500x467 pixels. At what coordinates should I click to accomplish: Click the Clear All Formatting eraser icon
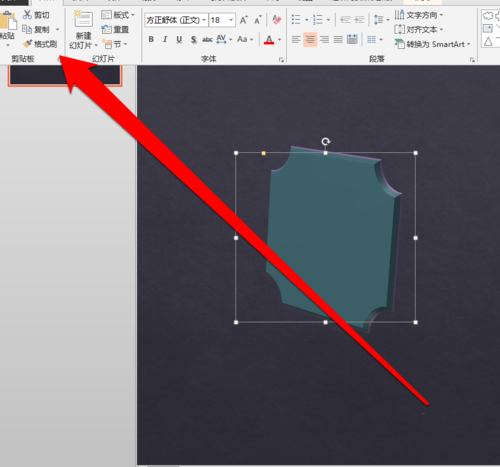[x=277, y=20]
